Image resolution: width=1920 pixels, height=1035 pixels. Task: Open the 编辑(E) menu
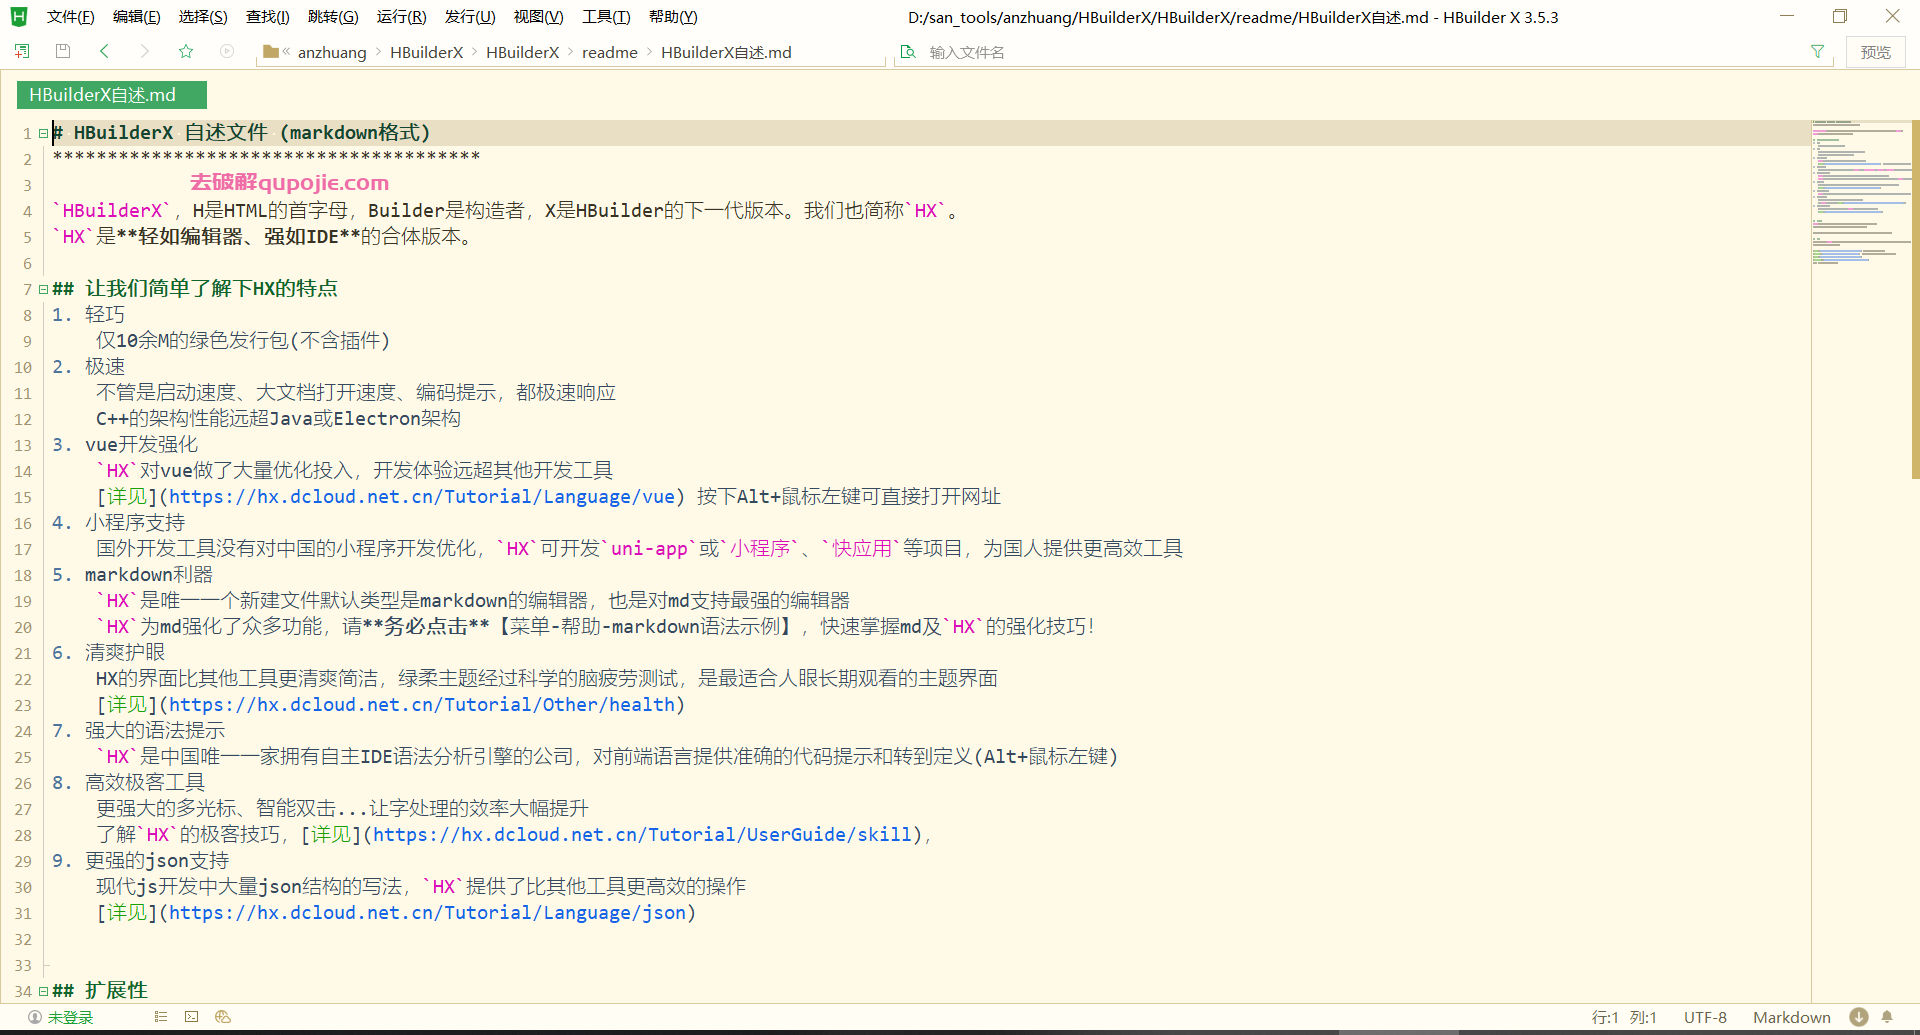pos(137,17)
